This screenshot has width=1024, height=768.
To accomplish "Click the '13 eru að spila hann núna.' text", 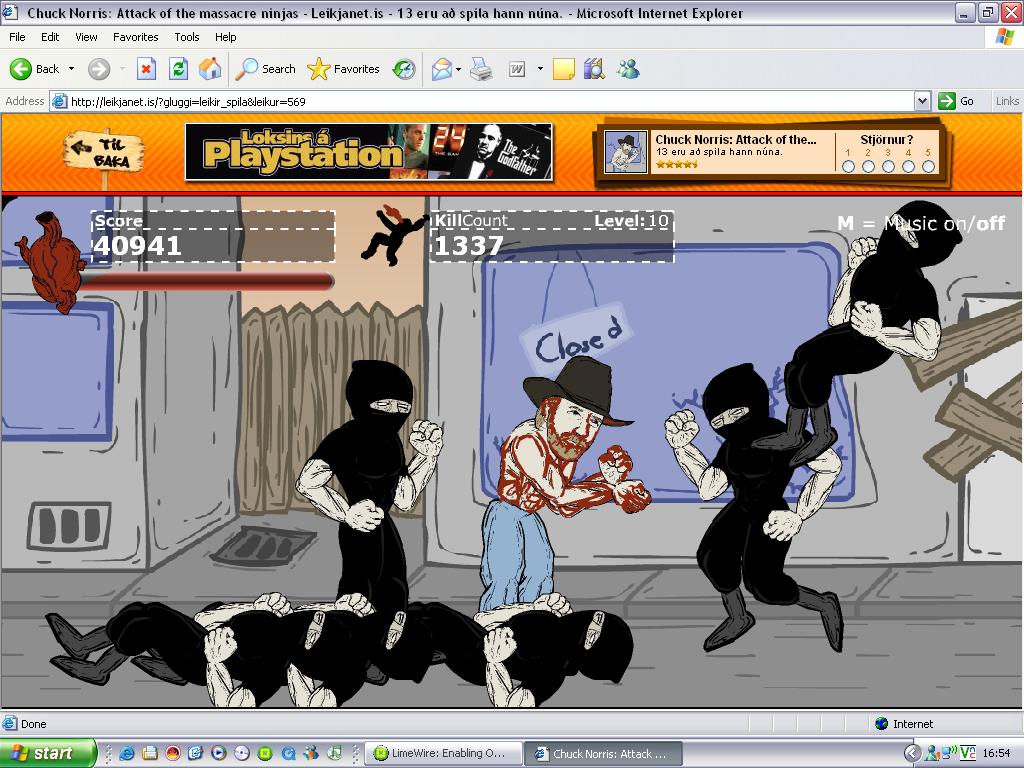I will (x=718, y=152).
